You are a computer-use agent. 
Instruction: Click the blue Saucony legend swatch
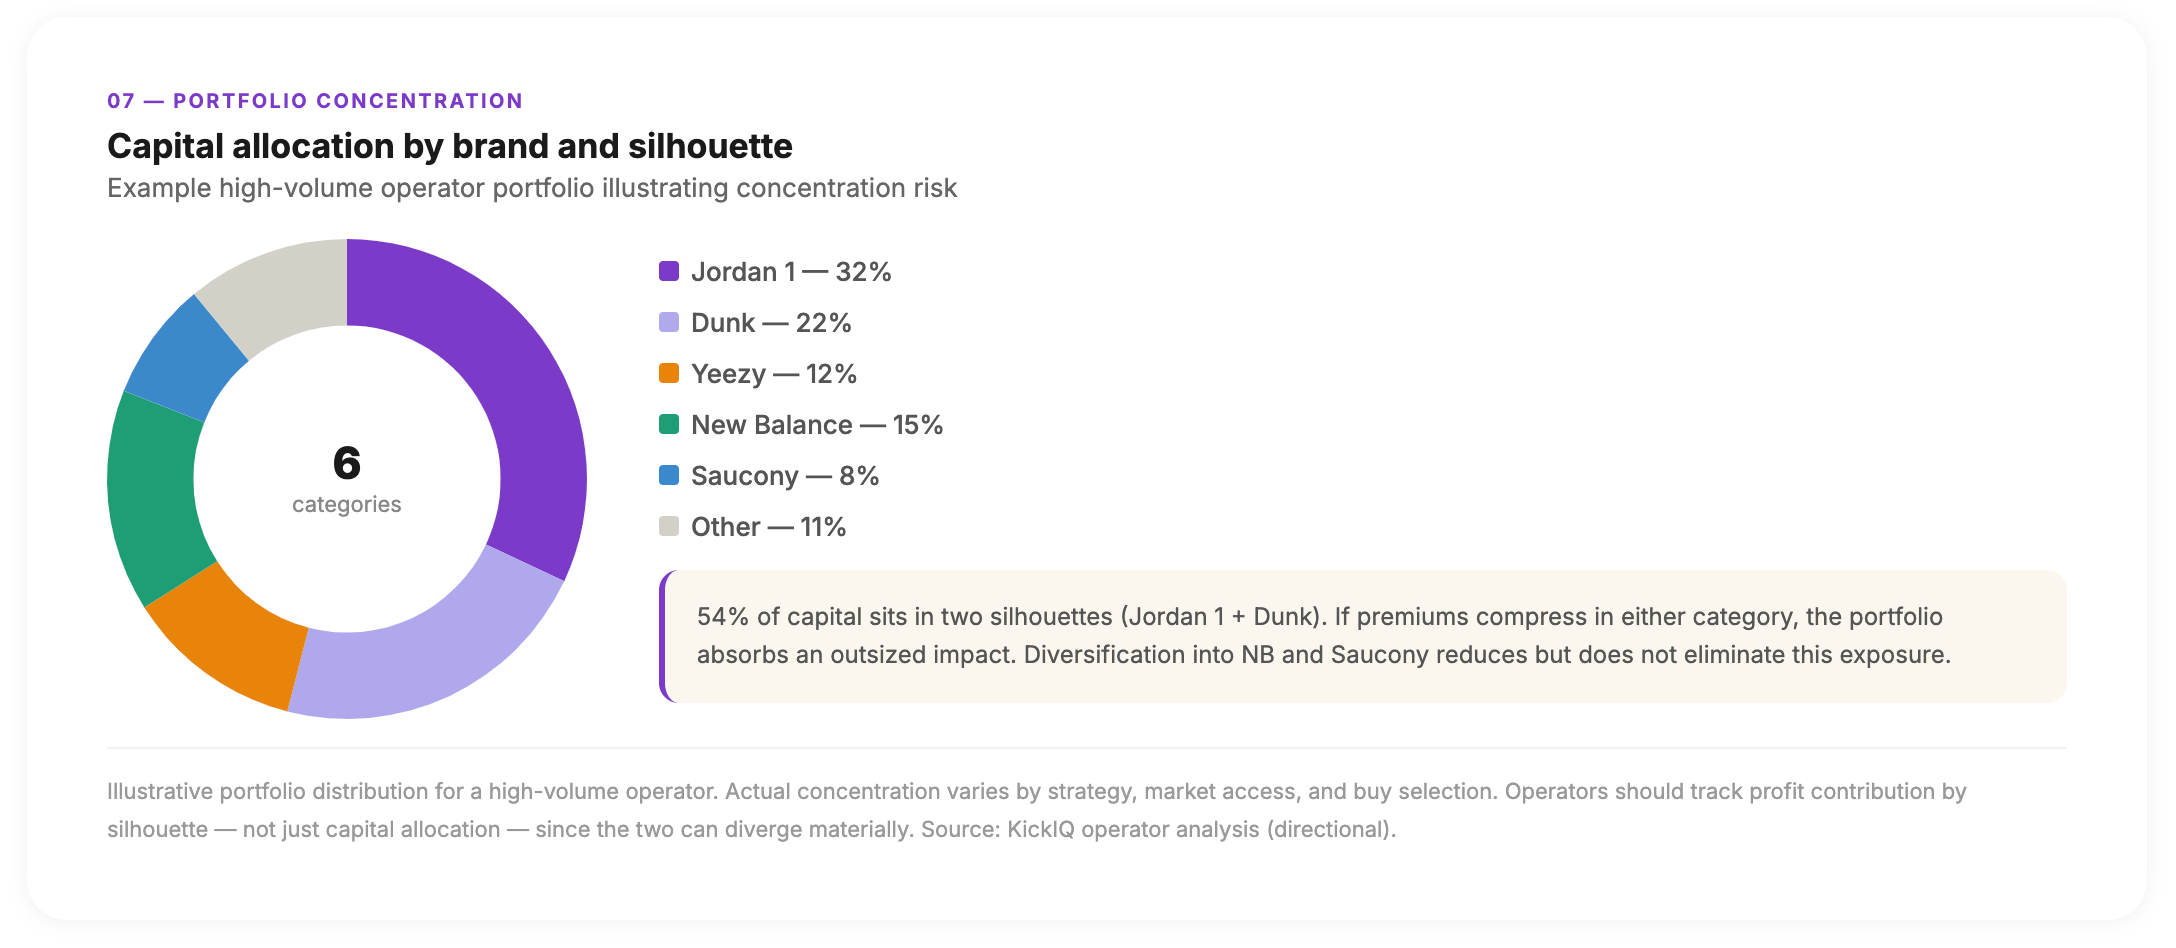coord(669,475)
